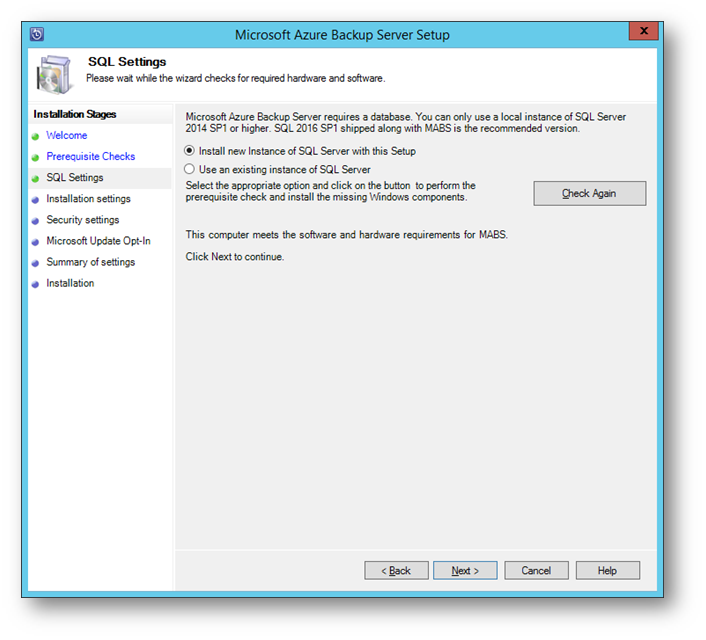Select SQL Settings in installation stages

75,177
